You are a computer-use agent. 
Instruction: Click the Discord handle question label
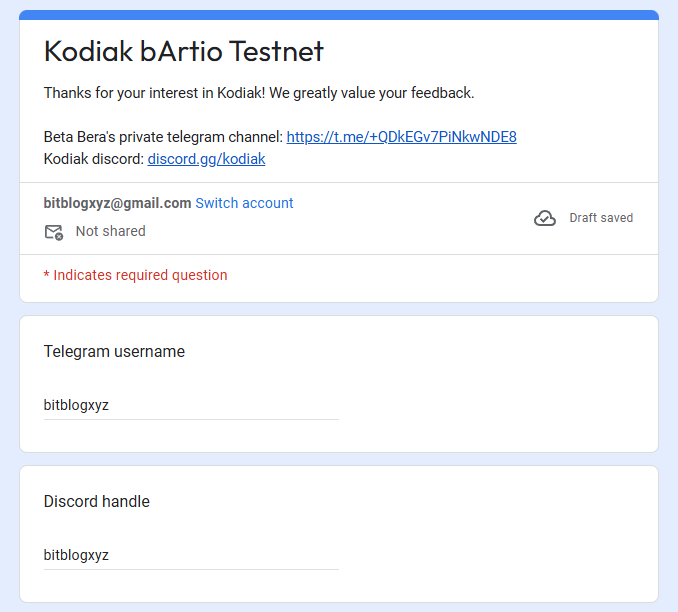97,501
